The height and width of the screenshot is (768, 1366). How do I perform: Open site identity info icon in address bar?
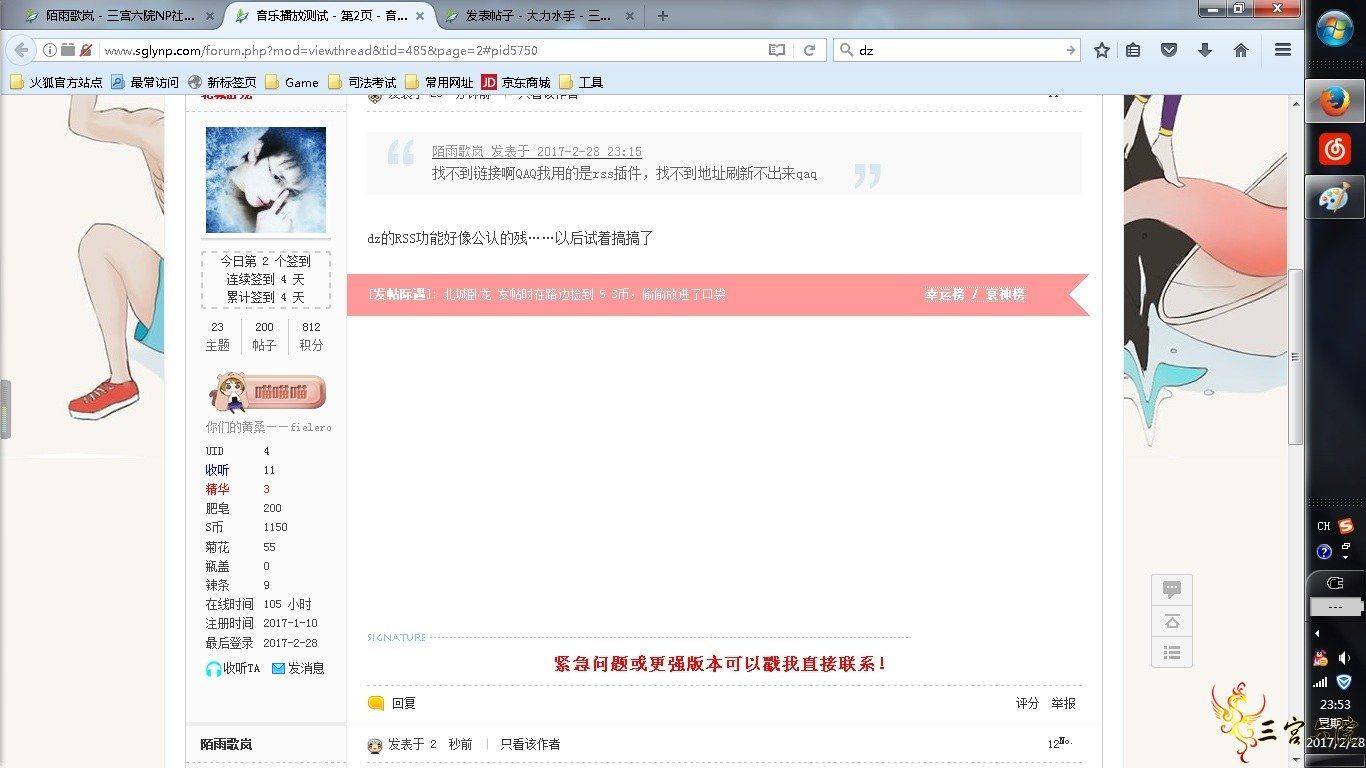pos(49,50)
